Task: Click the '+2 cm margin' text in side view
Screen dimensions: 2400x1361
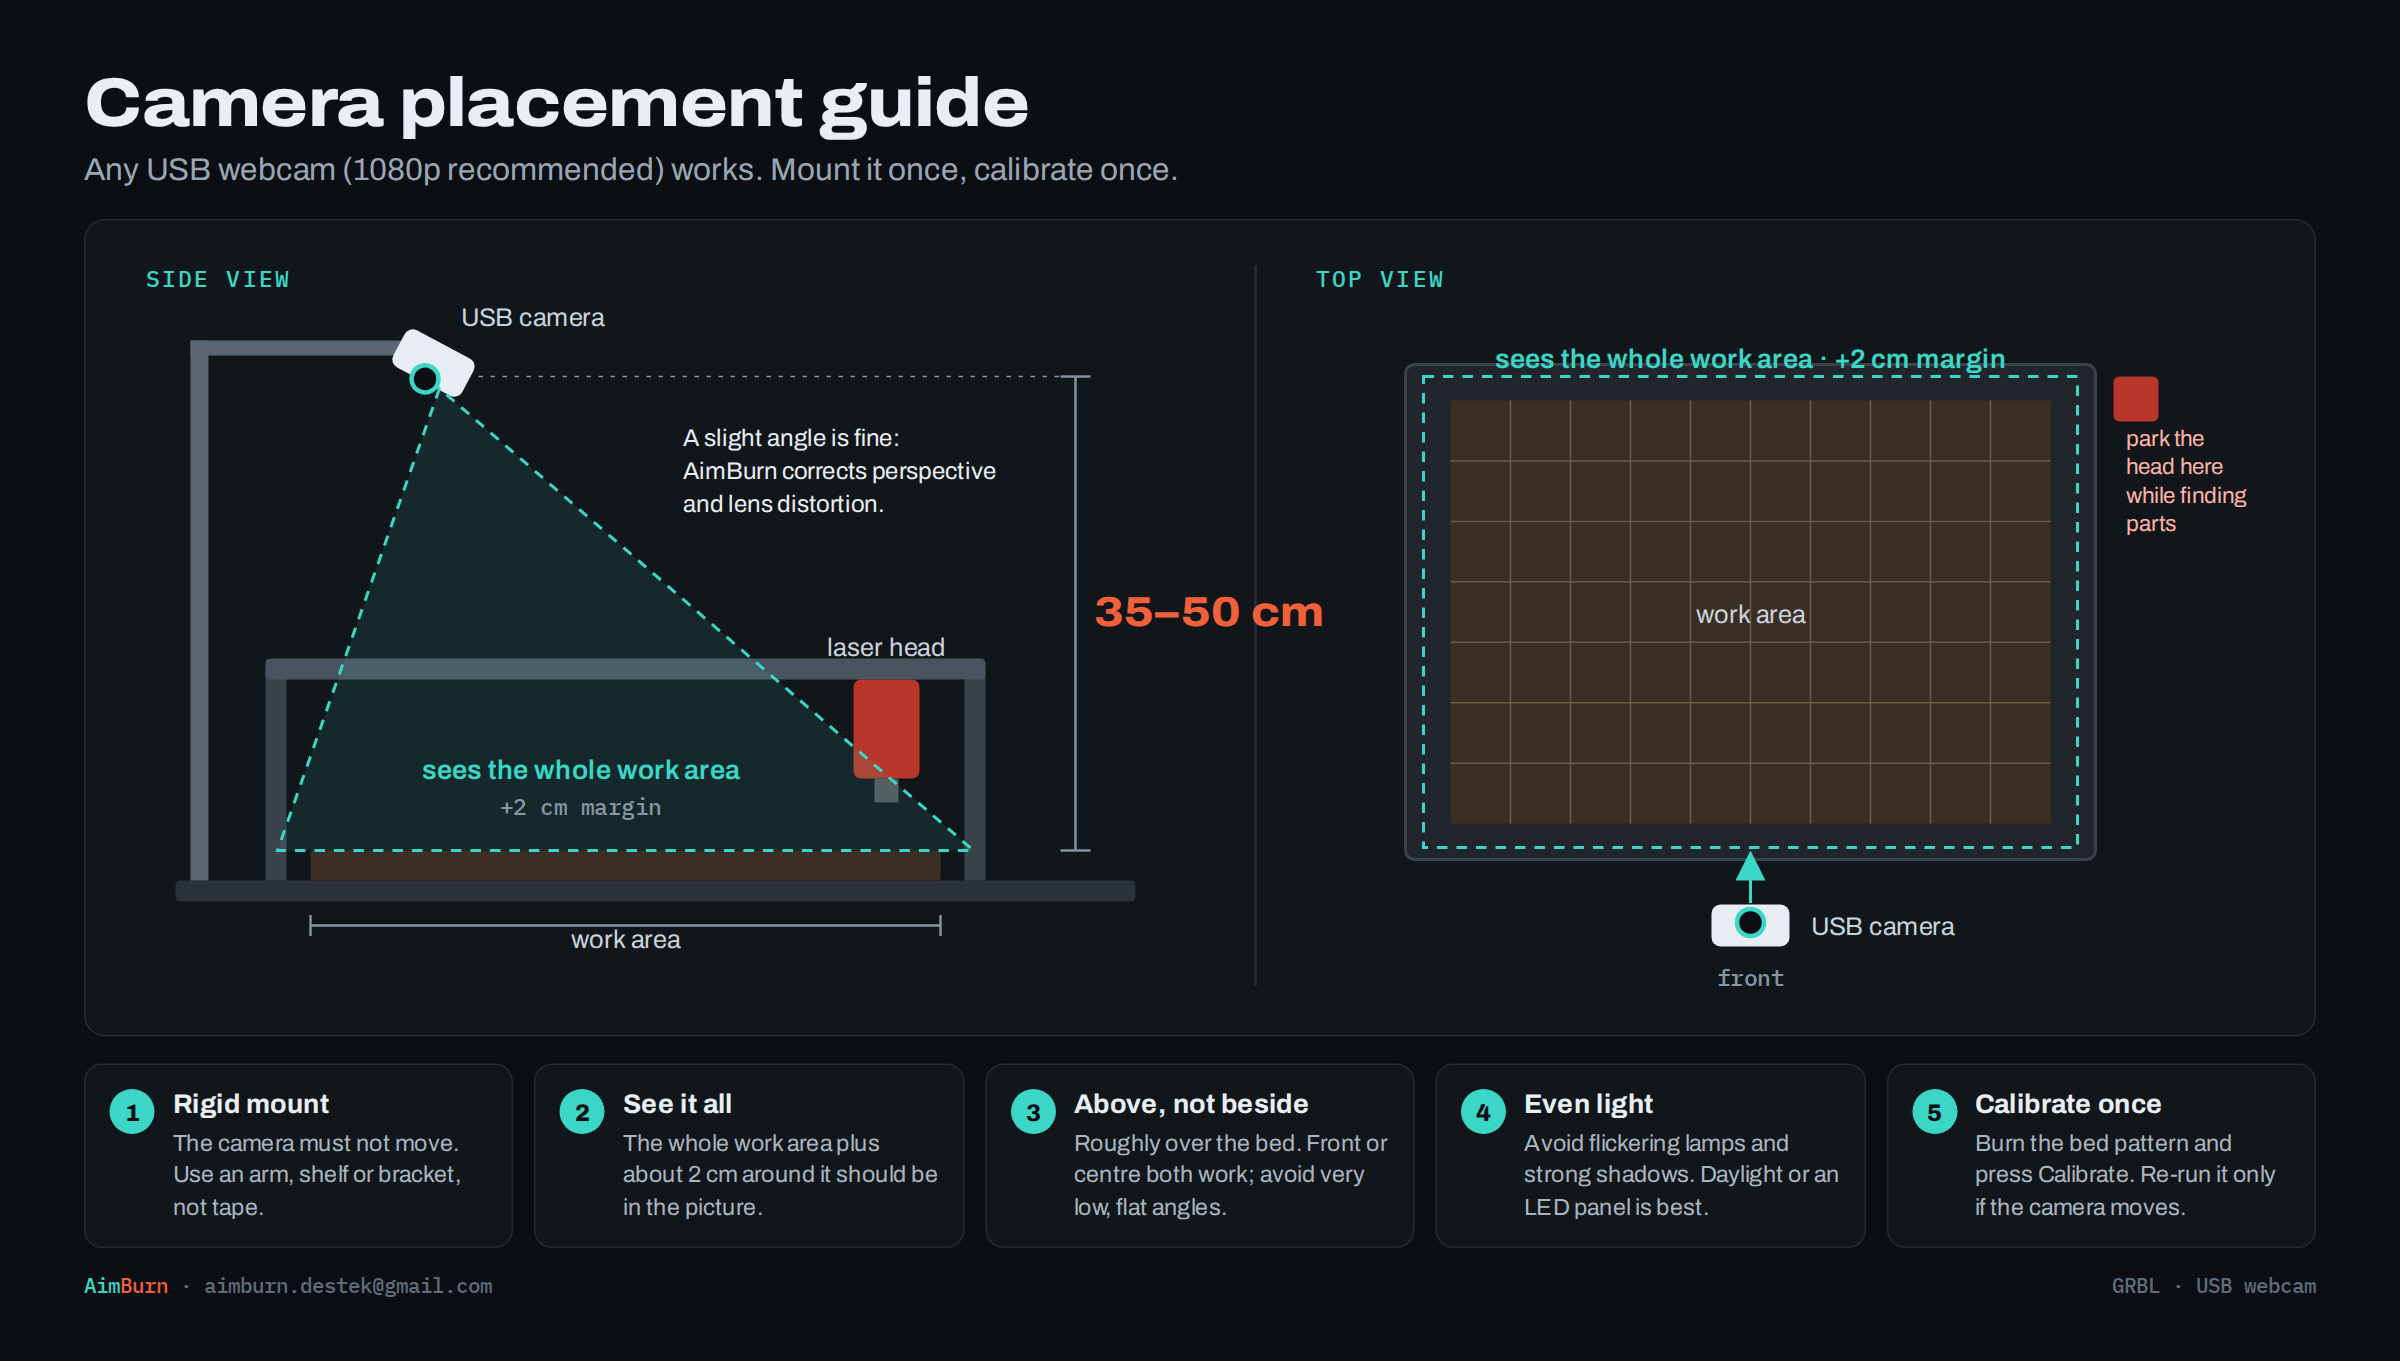Action: click(581, 807)
